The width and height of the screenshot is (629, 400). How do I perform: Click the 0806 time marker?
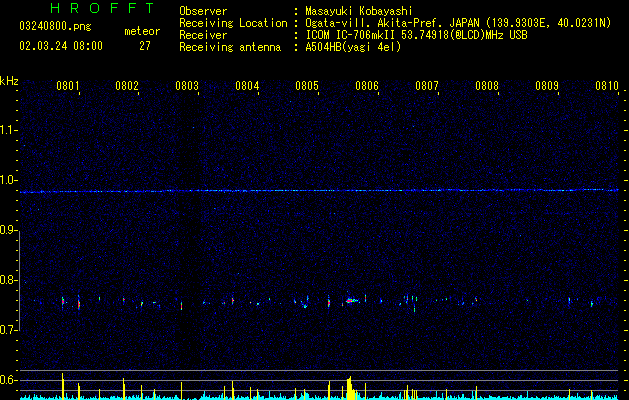[367, 86]
